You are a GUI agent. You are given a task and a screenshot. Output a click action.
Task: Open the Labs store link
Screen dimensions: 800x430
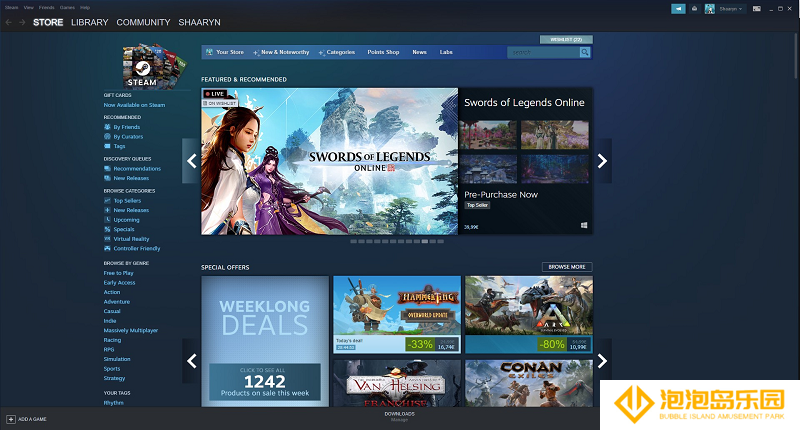pos(446,52)
